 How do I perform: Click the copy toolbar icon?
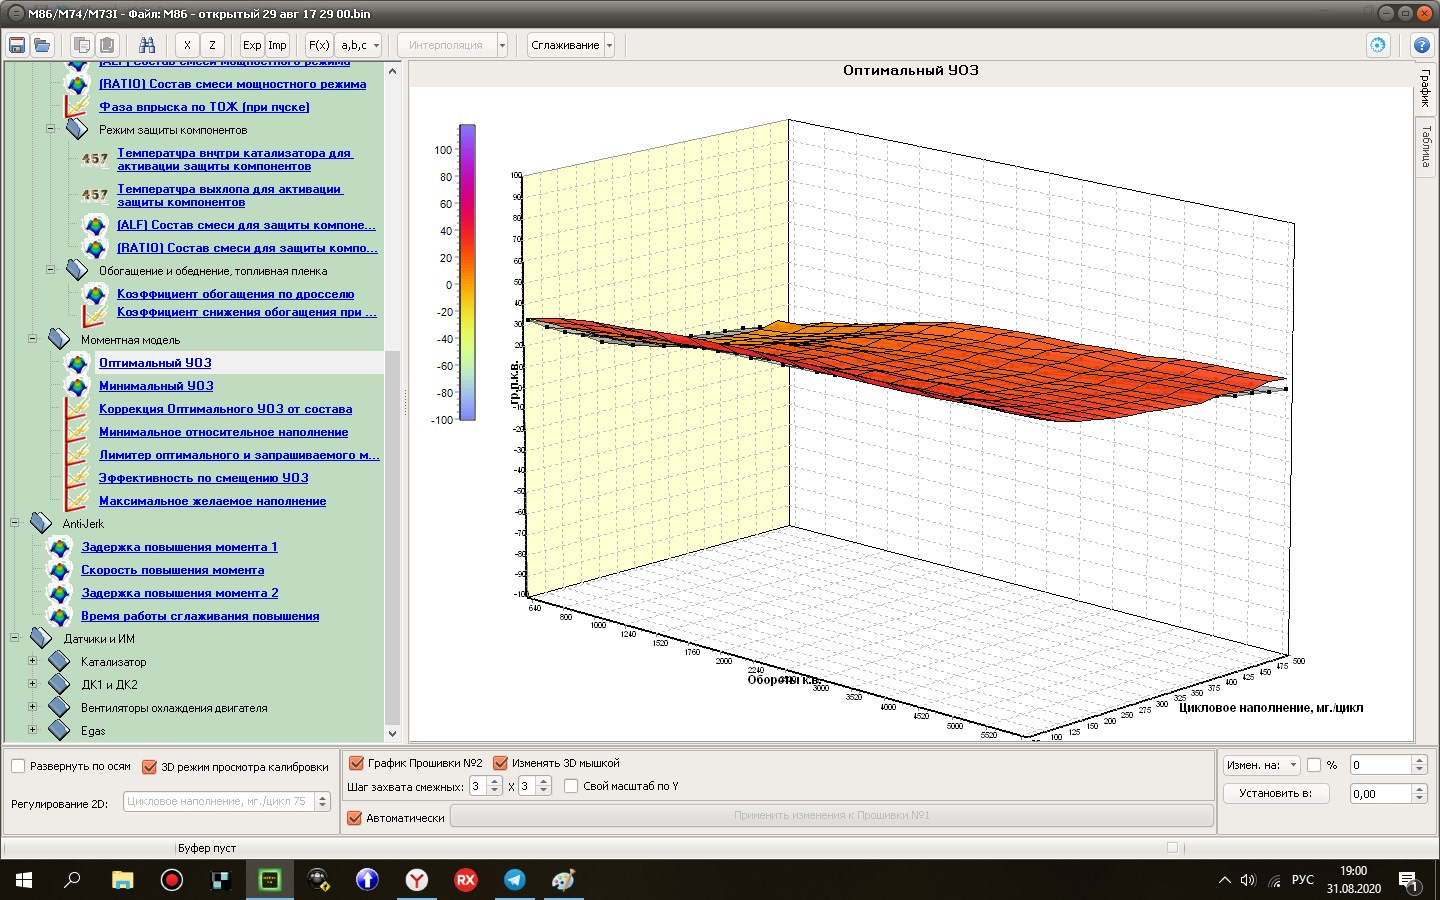pyautogui.click(x=82, y=45)
